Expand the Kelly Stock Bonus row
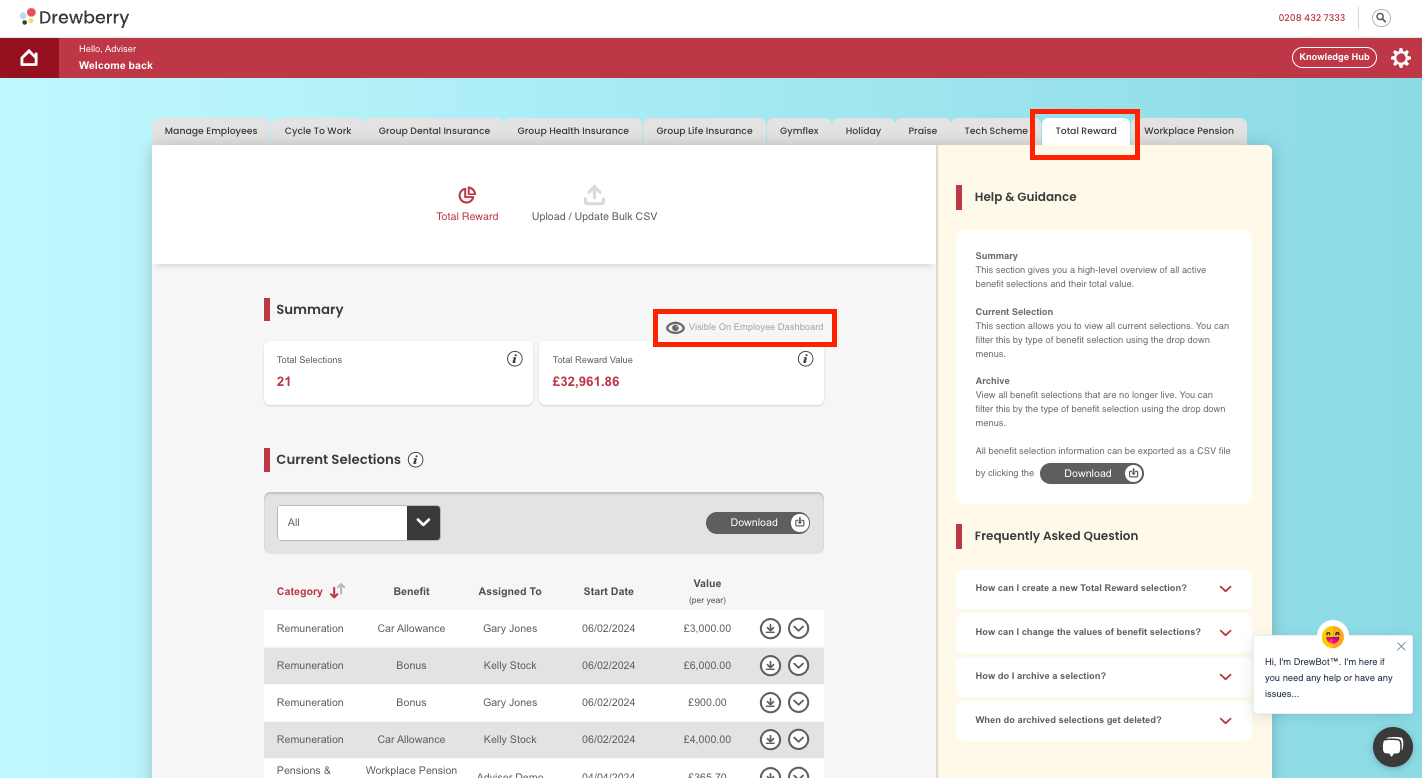The image size is (1422, 778). (798, 666)
